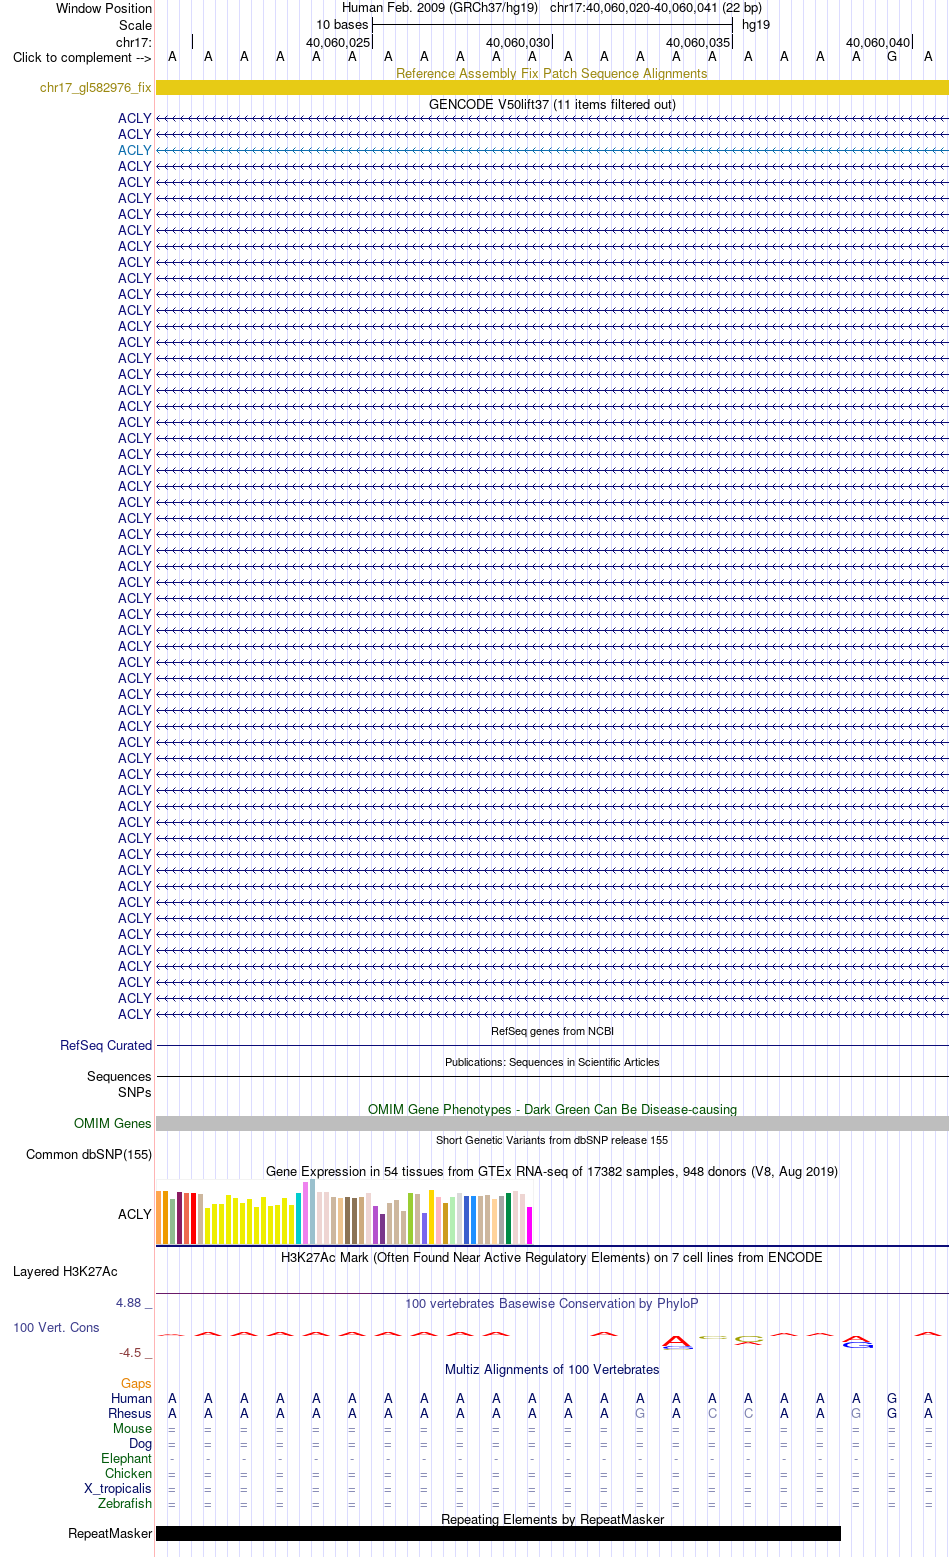
Task: Click the ACLY label beside the GTEx bar chart
Action: (135, 1214)
